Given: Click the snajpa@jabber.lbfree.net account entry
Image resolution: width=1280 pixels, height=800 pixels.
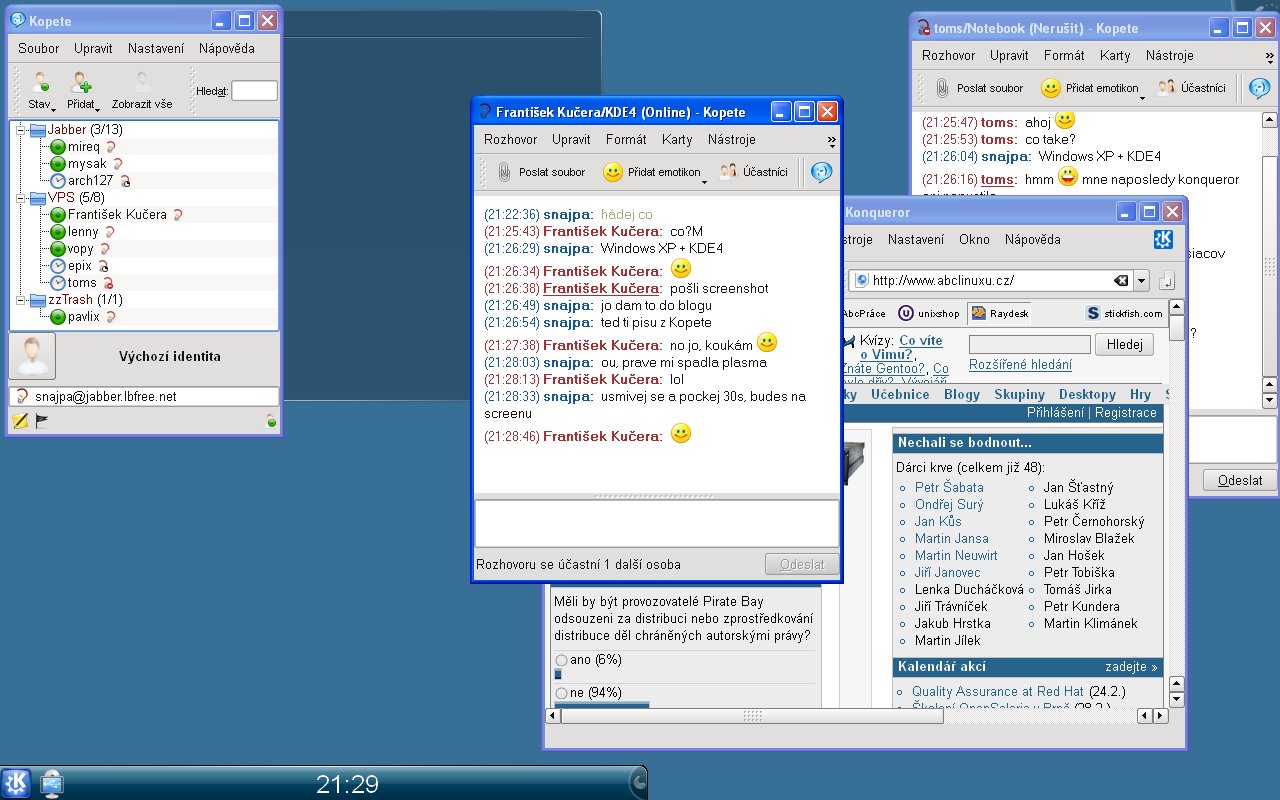Looking at the screenshot, I should (144, 396).
